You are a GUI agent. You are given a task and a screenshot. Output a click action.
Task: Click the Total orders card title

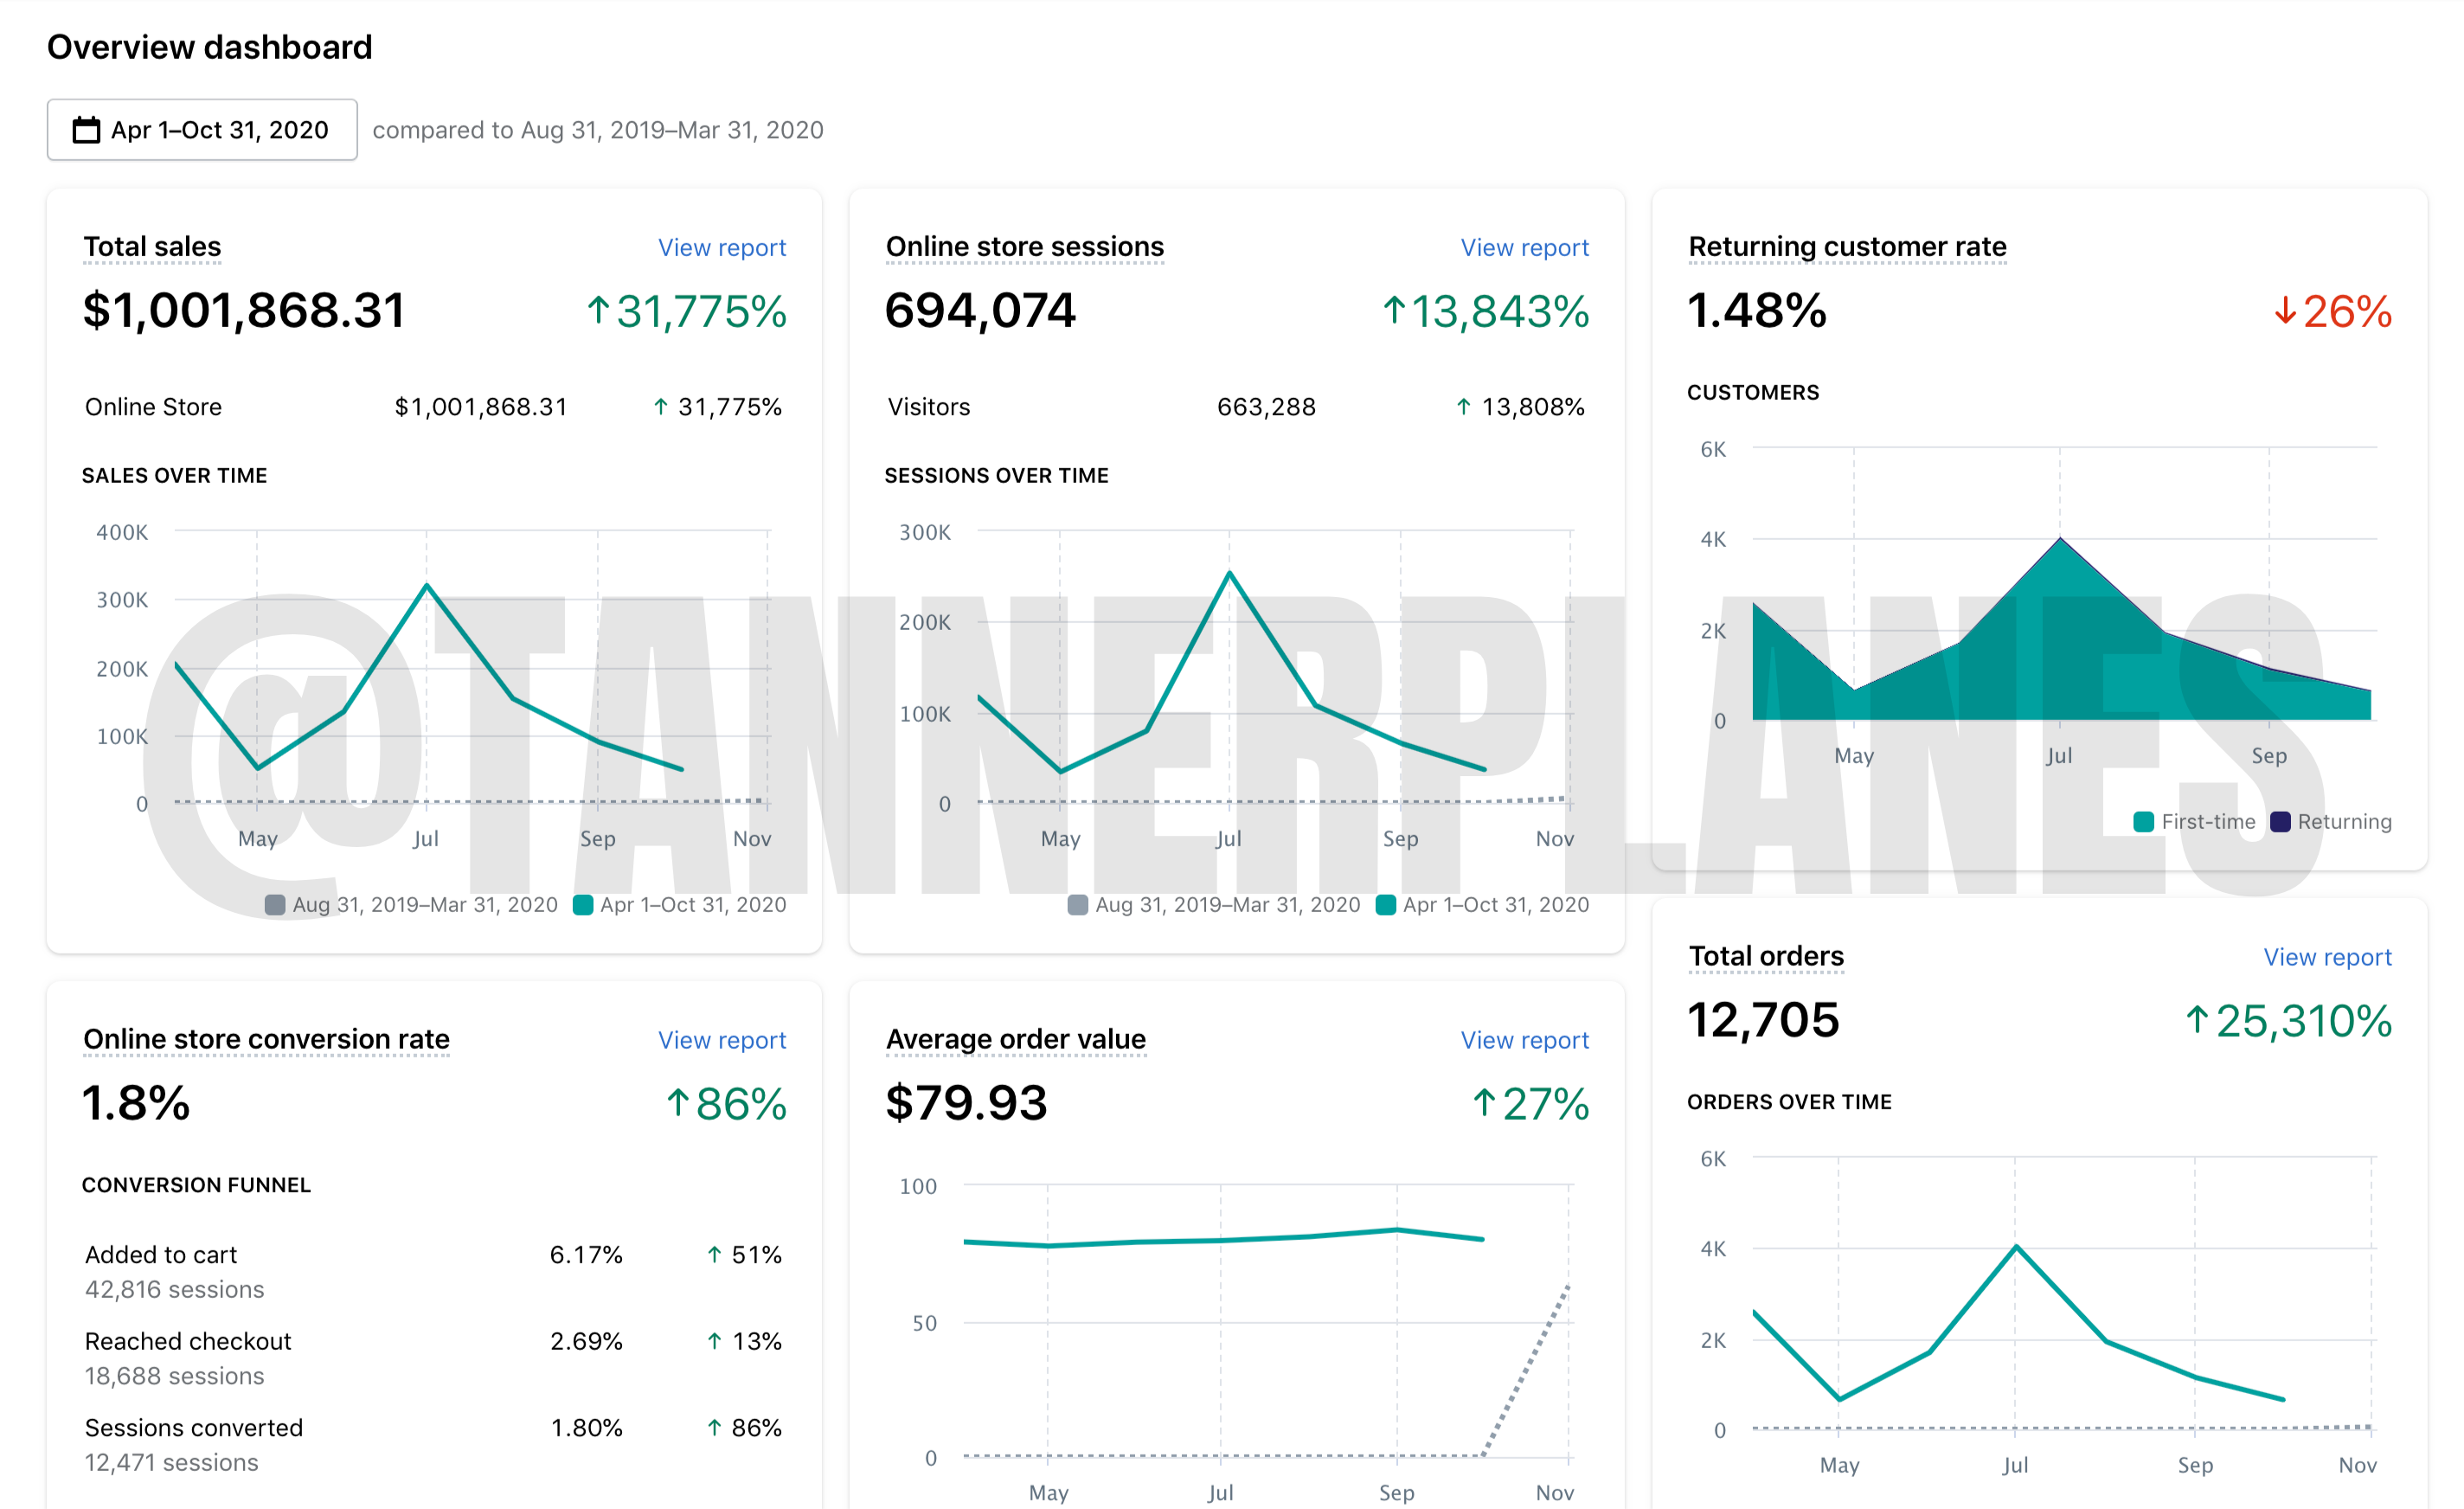[x=1766, y=956]
